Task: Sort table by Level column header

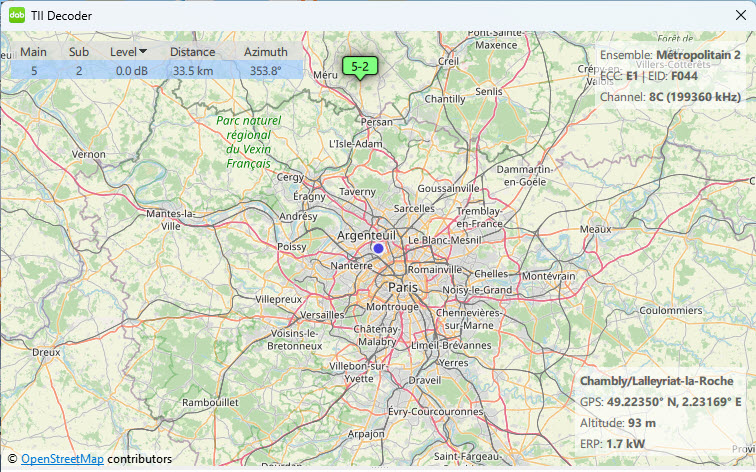Action: pyautogui.click(x=128, y=52)
